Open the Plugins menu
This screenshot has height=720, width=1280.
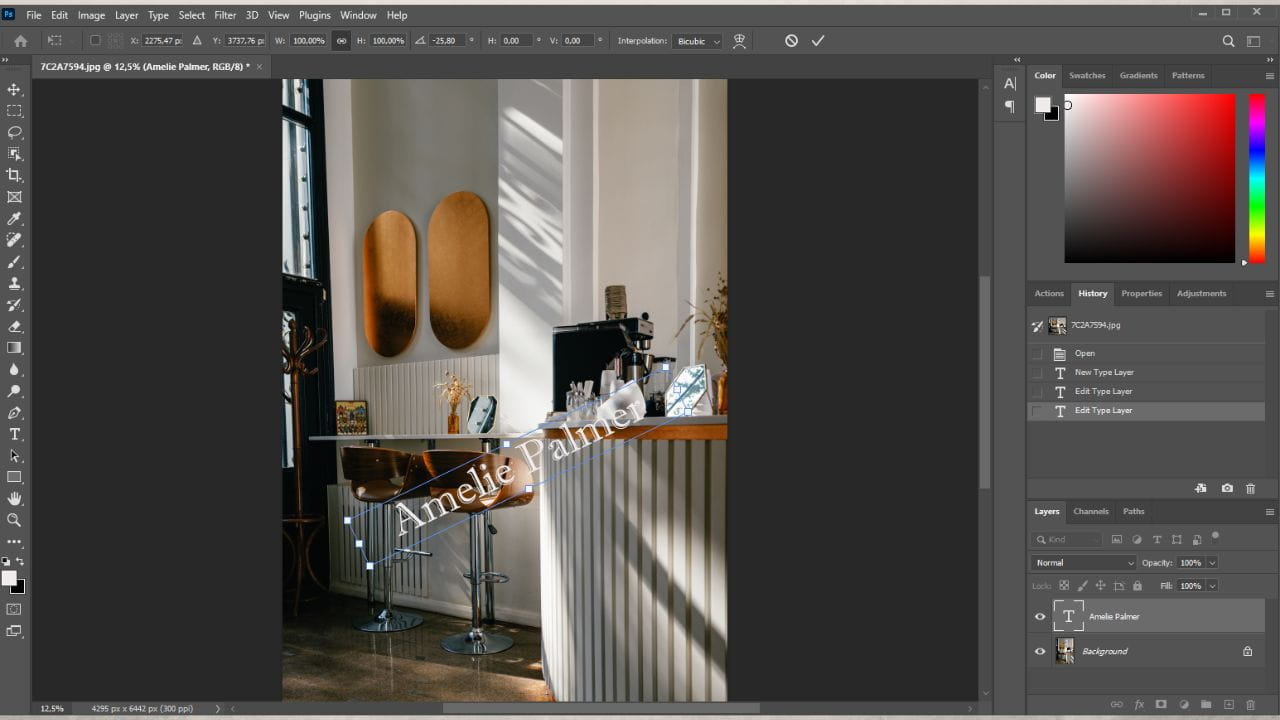pos(315,15)
